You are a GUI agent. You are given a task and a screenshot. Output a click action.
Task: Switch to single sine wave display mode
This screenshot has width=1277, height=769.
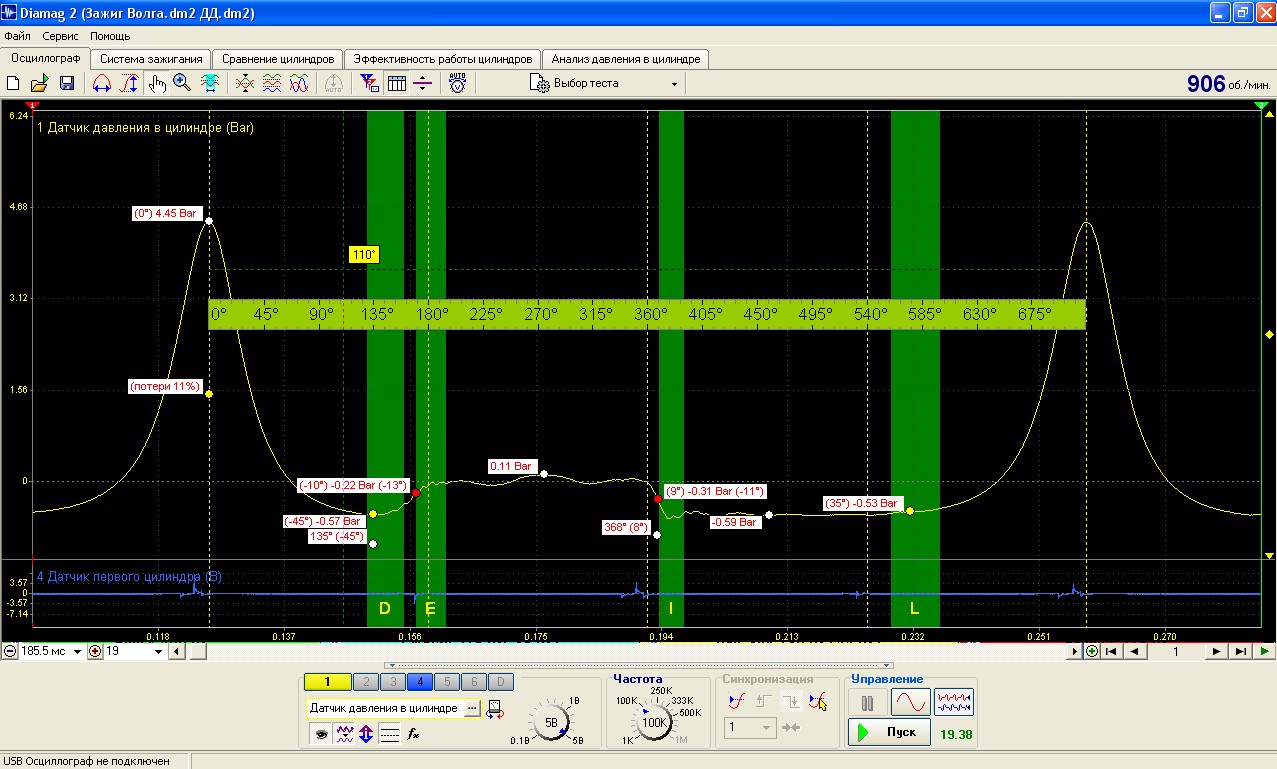click(x=911, y=702)
